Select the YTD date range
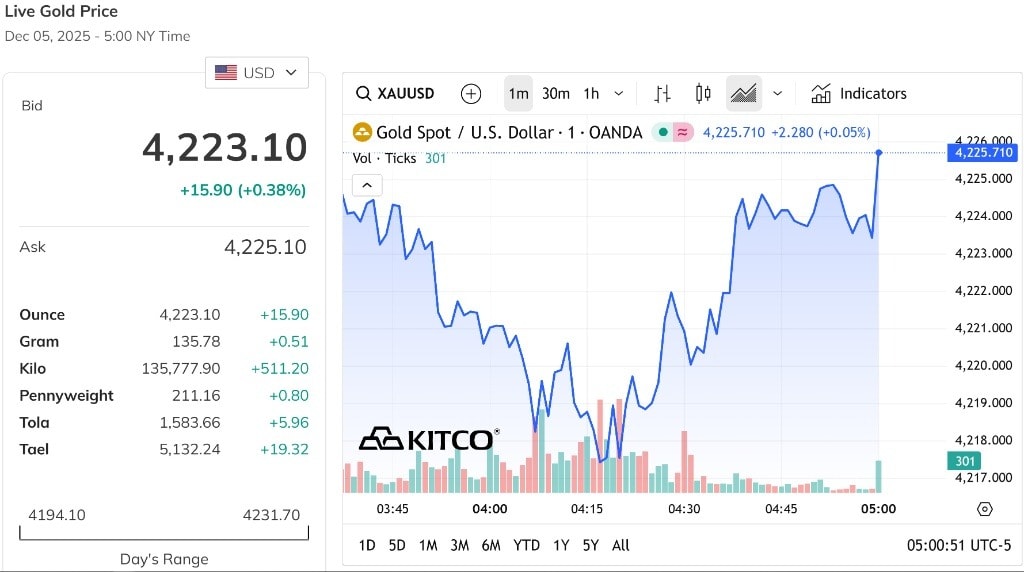 click(x=526, y=545)
